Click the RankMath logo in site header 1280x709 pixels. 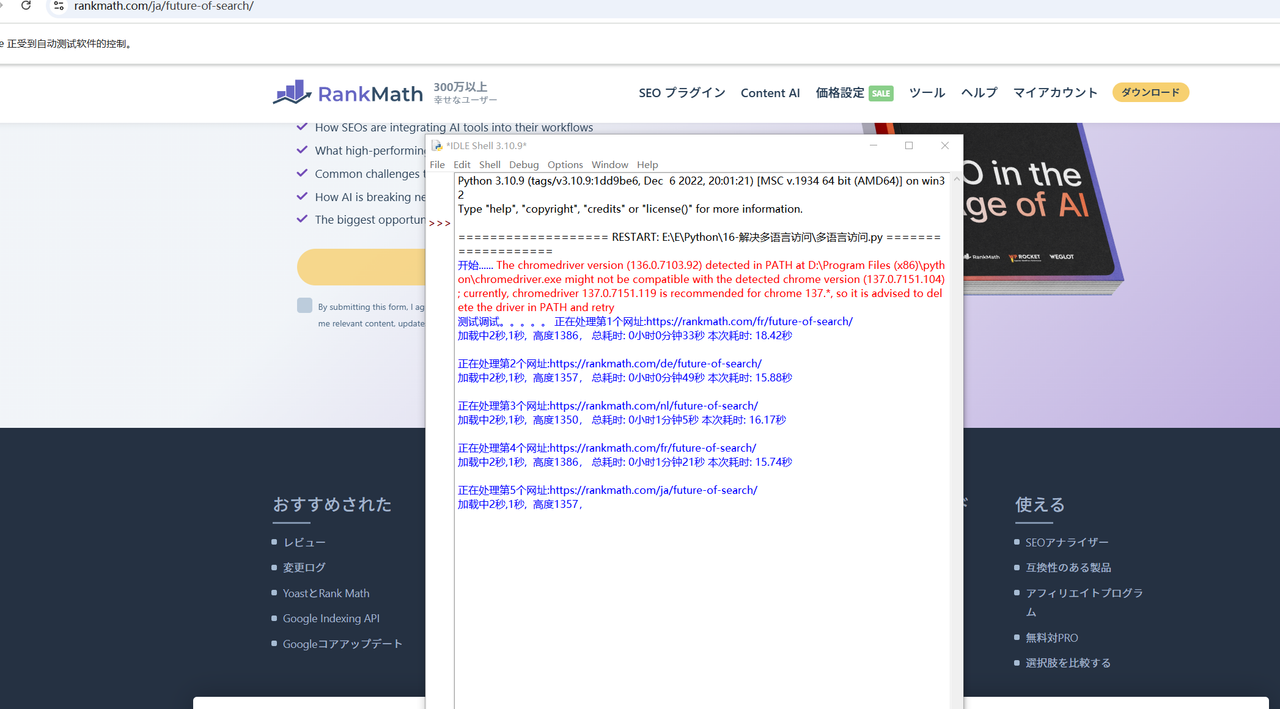(348, 93)
